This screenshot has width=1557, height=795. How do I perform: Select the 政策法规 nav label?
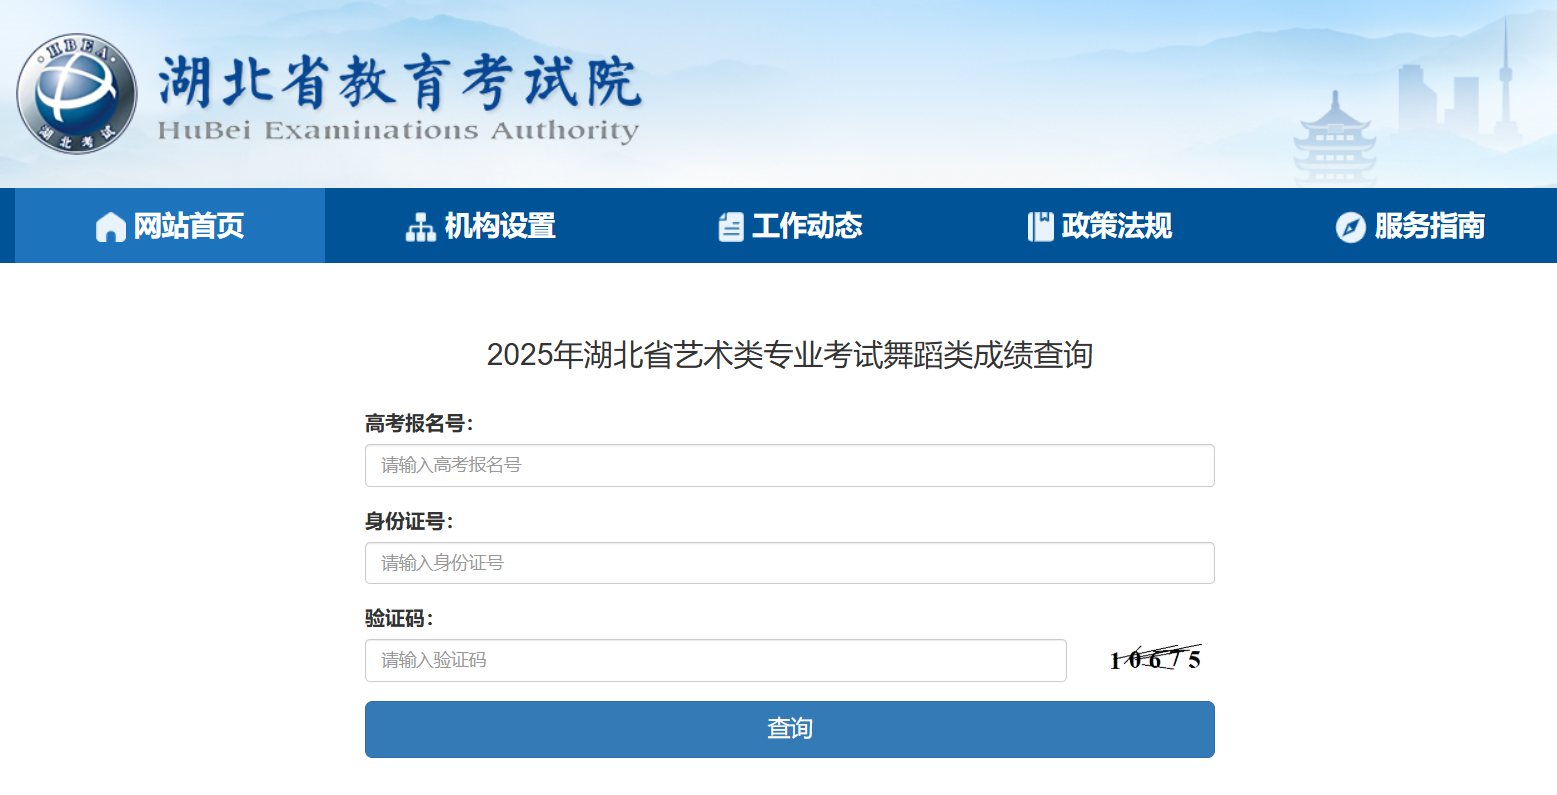click(1117, 226)
